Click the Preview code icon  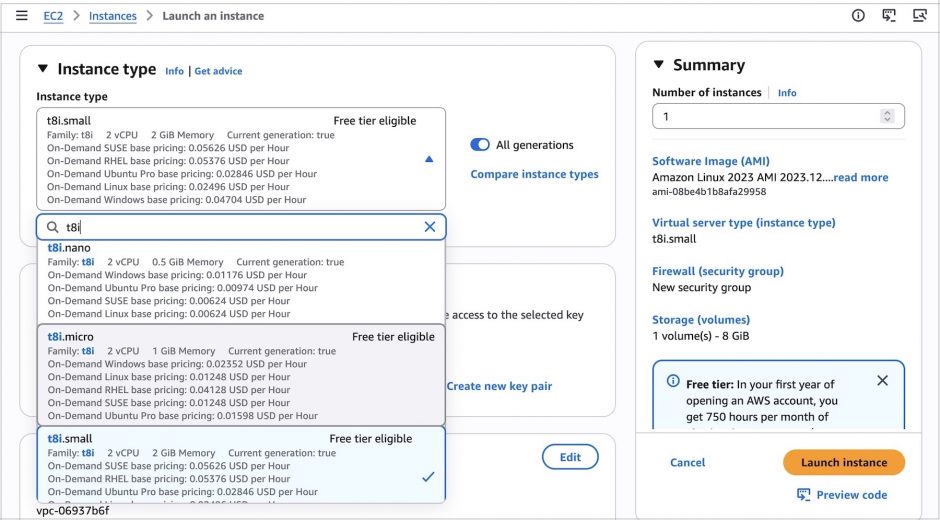coord(803,495)
